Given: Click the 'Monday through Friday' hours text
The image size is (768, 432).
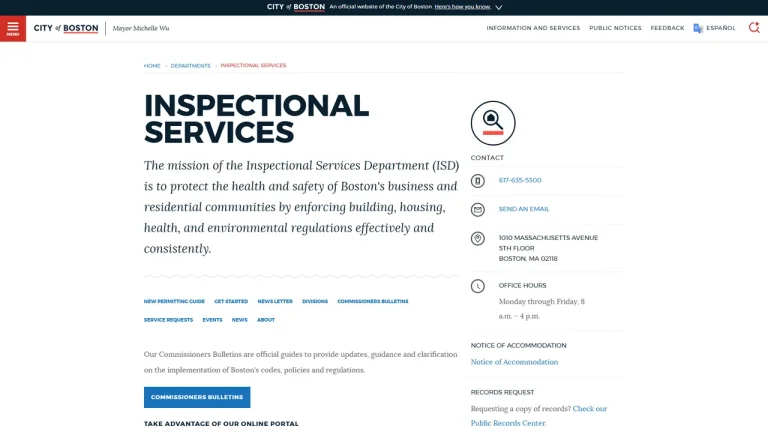Looking at the screenshot, I should (x=542, y=309).
